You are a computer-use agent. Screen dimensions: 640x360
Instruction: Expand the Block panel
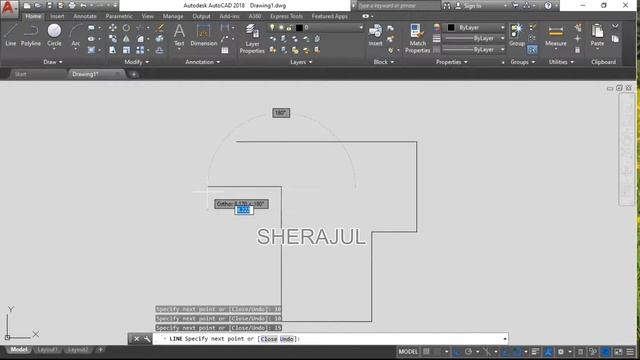point(384,62)
